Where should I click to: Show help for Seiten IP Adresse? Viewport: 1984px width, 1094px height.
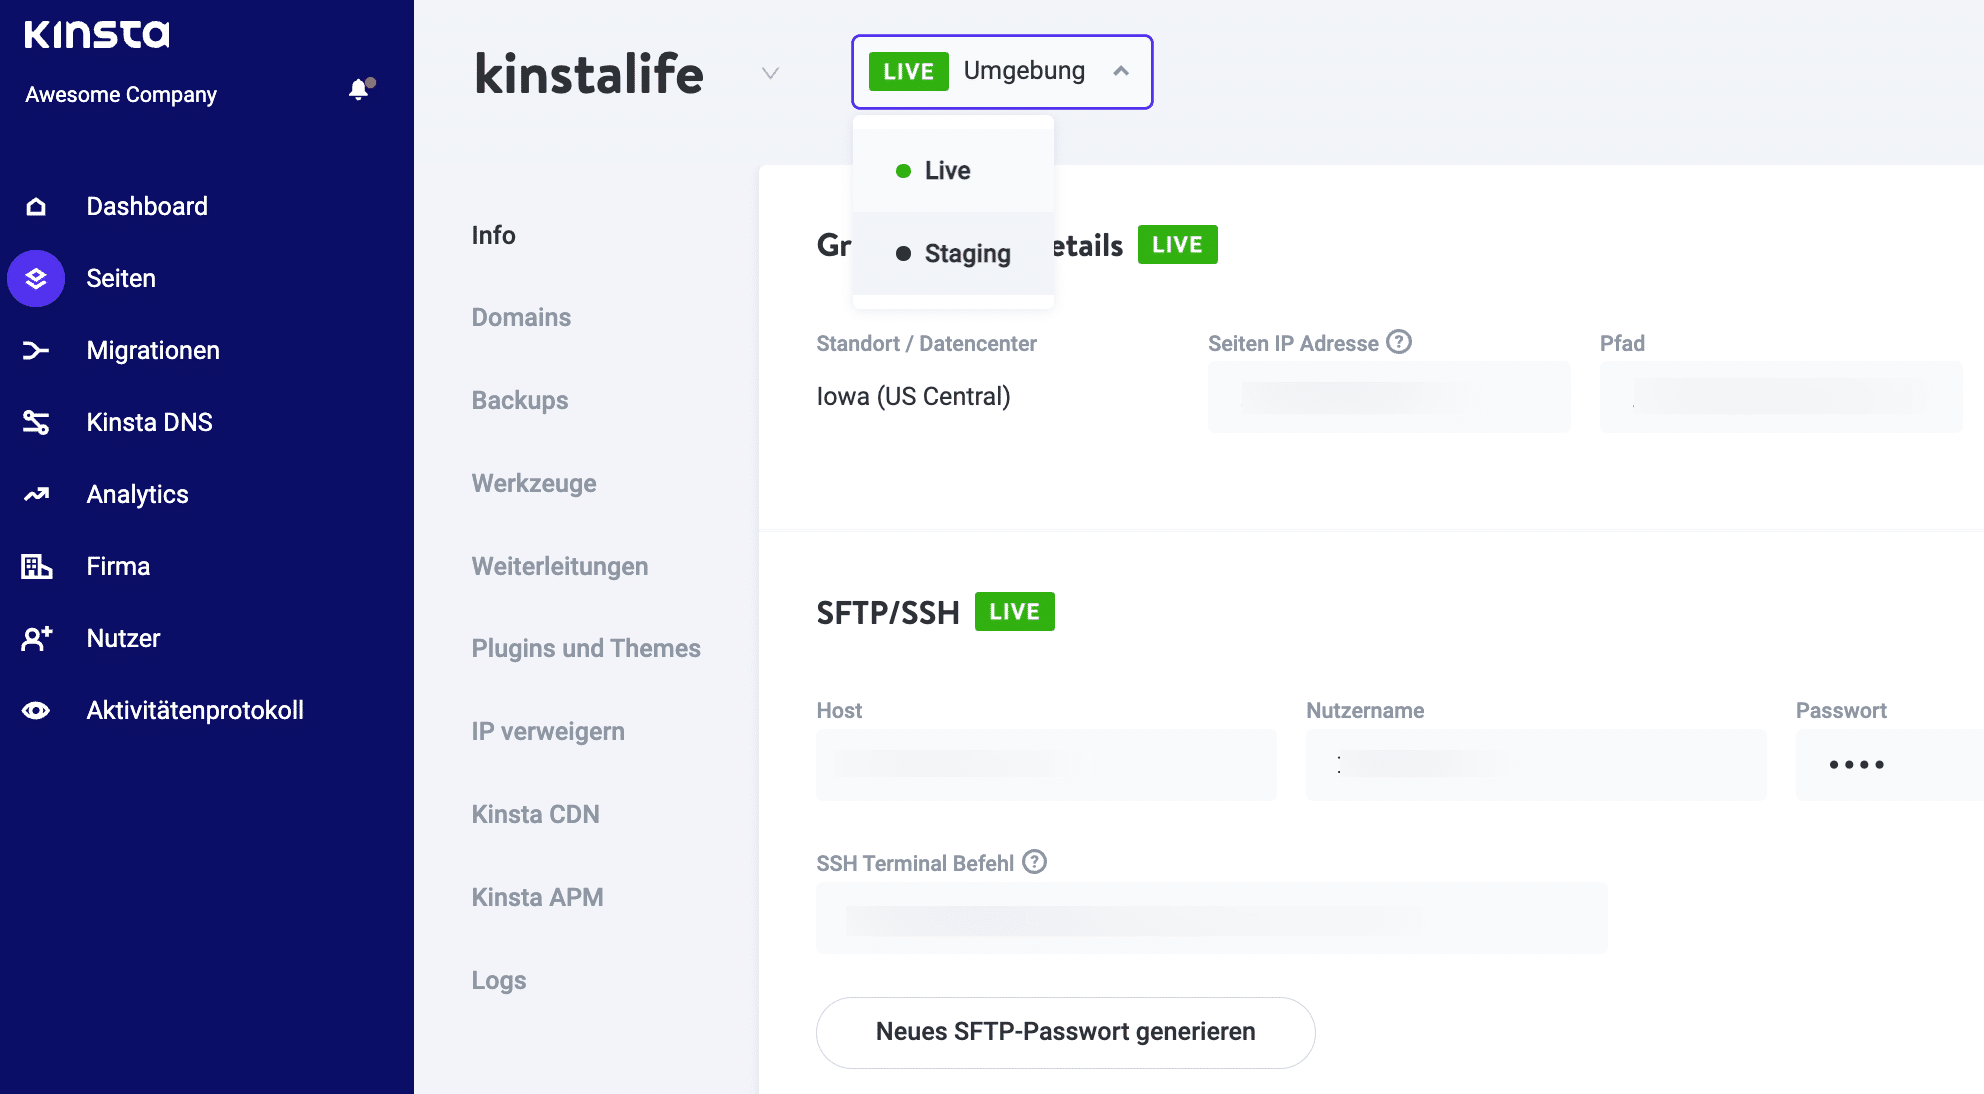1398,342
